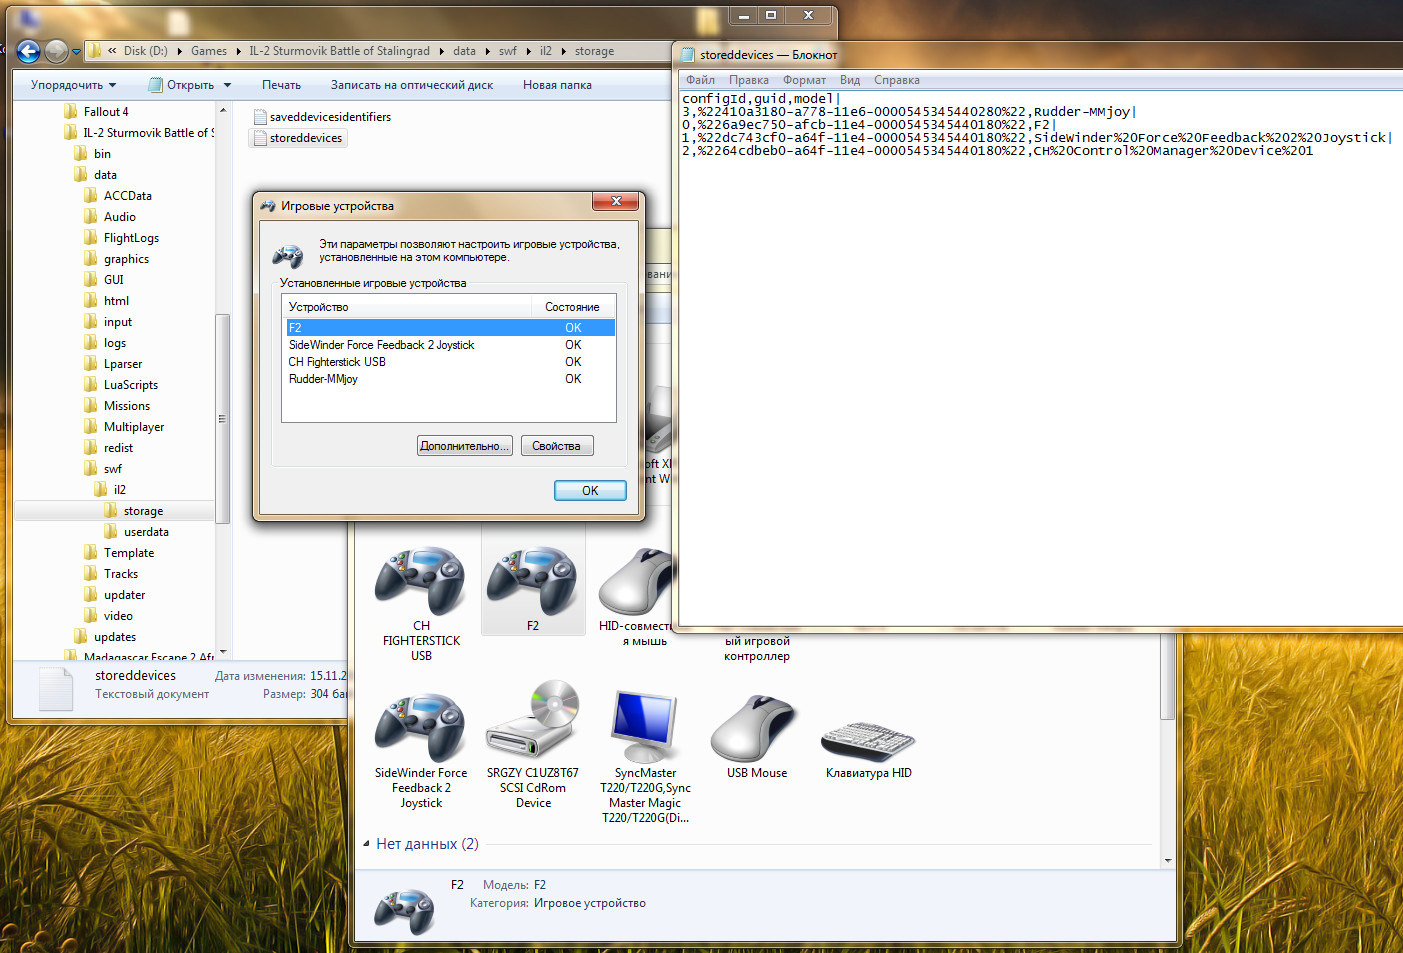The height and width of the screenshot is (953, 1403).
Task: Select the Tracks folder
Action: [x=111, y=574]
